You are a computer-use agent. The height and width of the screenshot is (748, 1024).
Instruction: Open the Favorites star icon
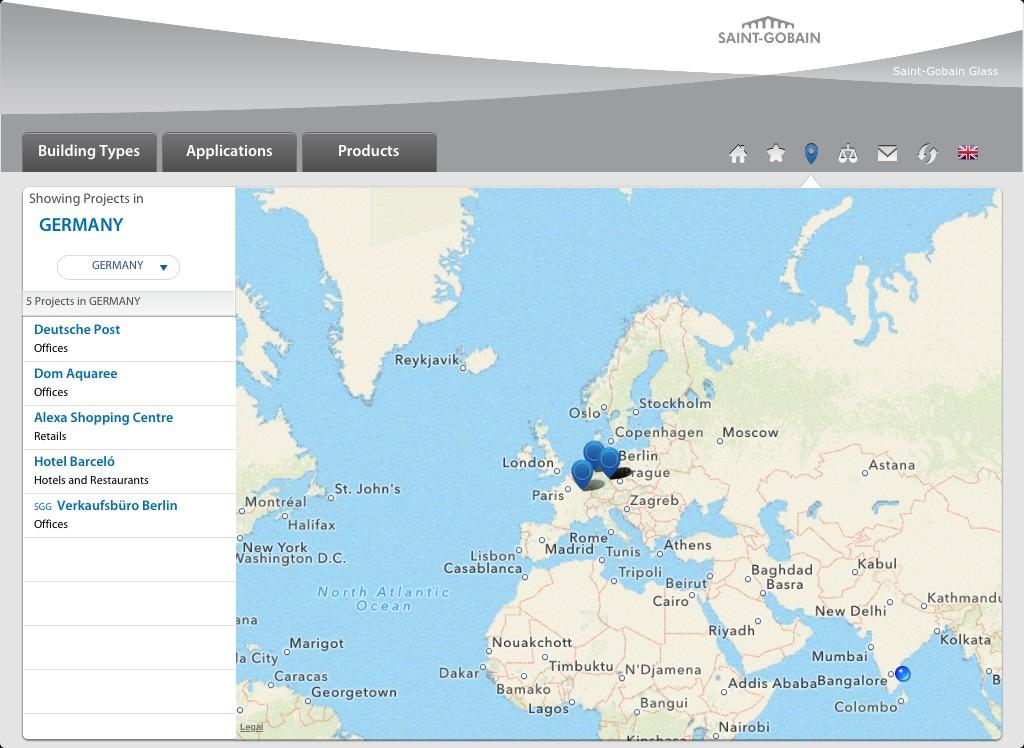coord(776,154)
